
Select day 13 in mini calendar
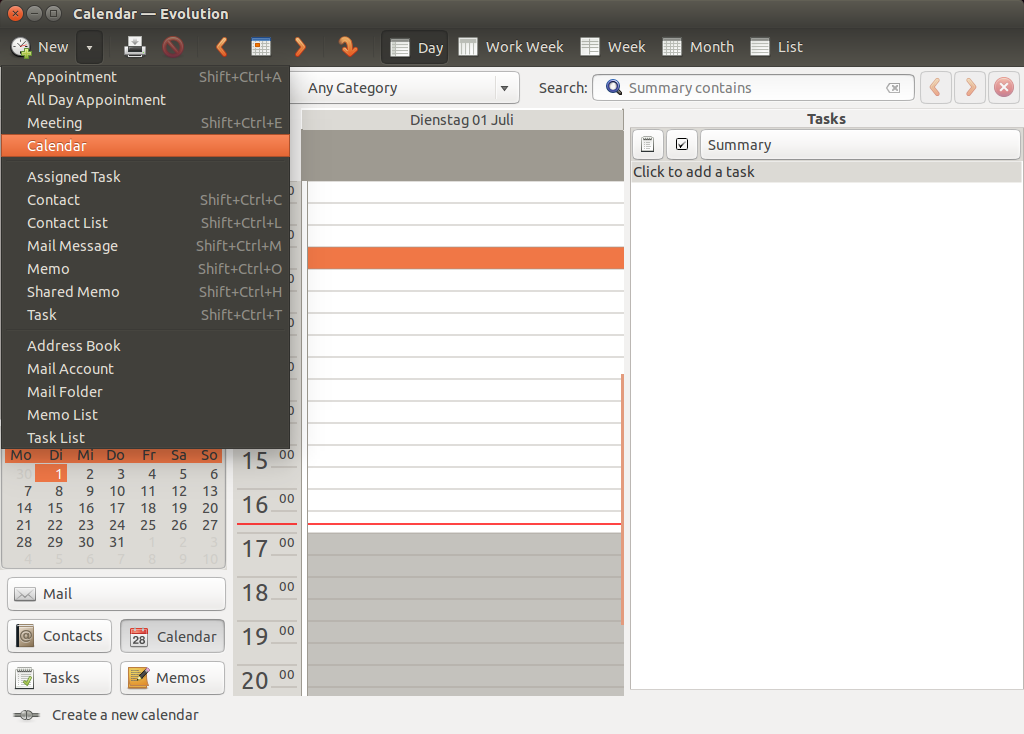(x=210, y=491)
